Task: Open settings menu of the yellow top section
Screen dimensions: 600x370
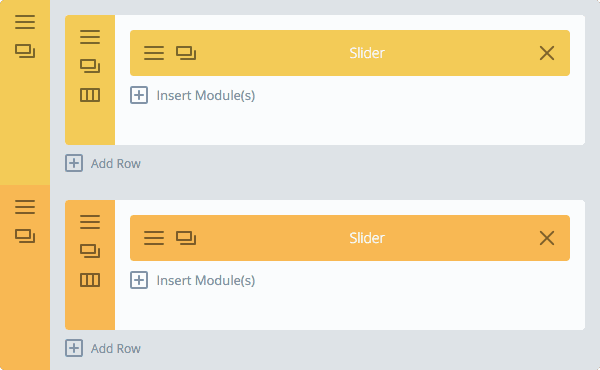Action: tap(25, 22)
